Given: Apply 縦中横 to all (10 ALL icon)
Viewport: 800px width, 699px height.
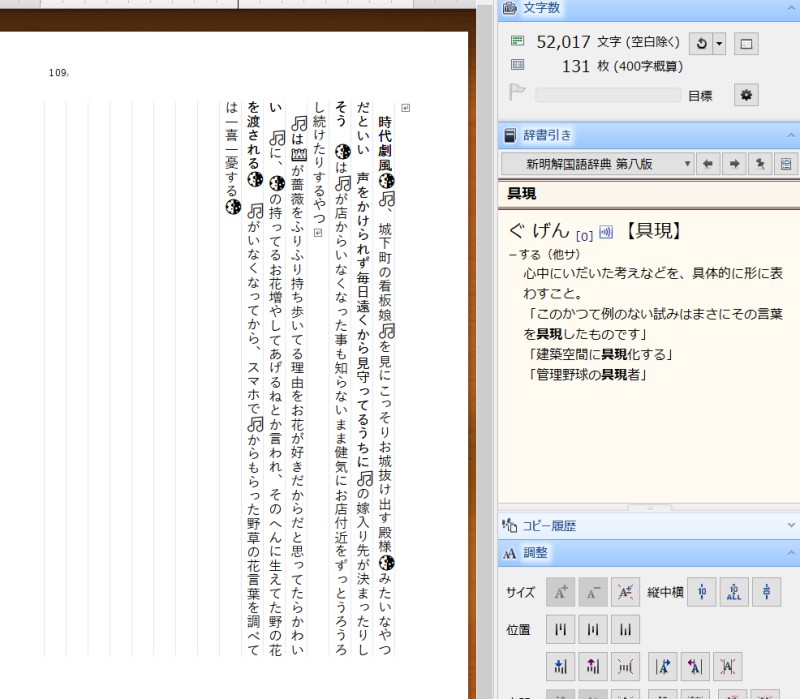Looking at the screenshot, I should click(734, 592).
